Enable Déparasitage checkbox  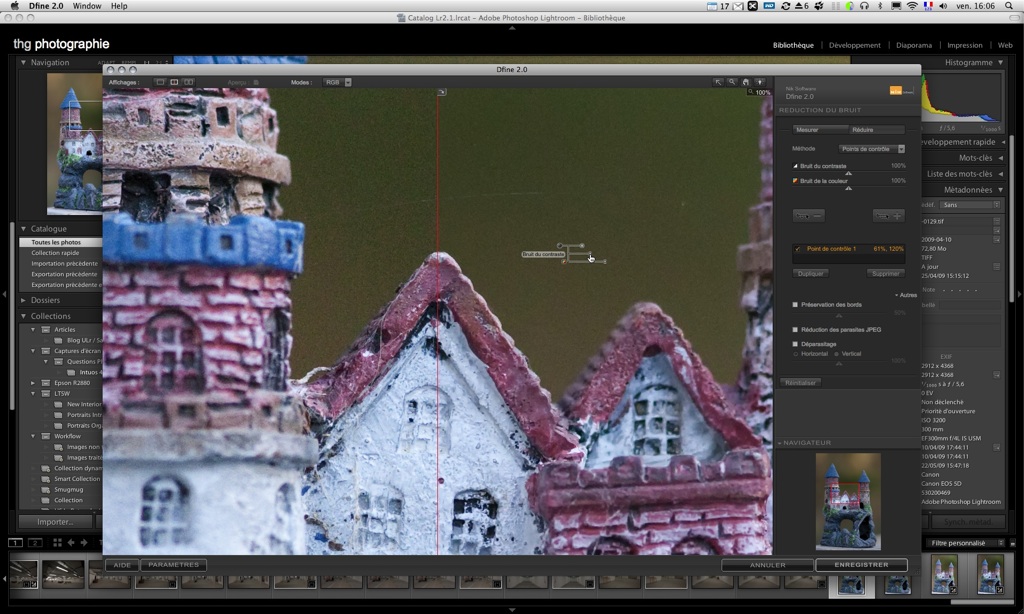(x=795, y=344)
